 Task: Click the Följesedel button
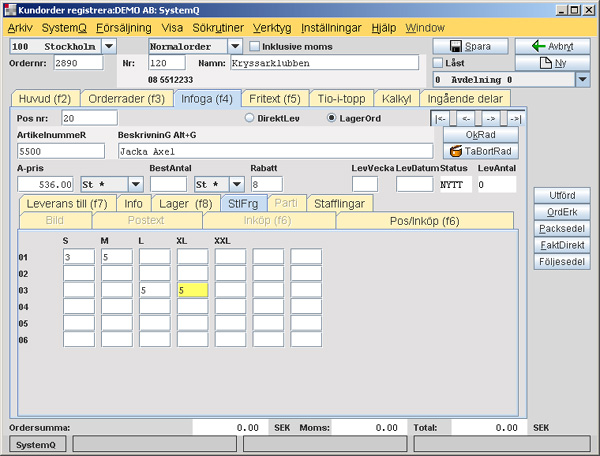click(562, 262)
